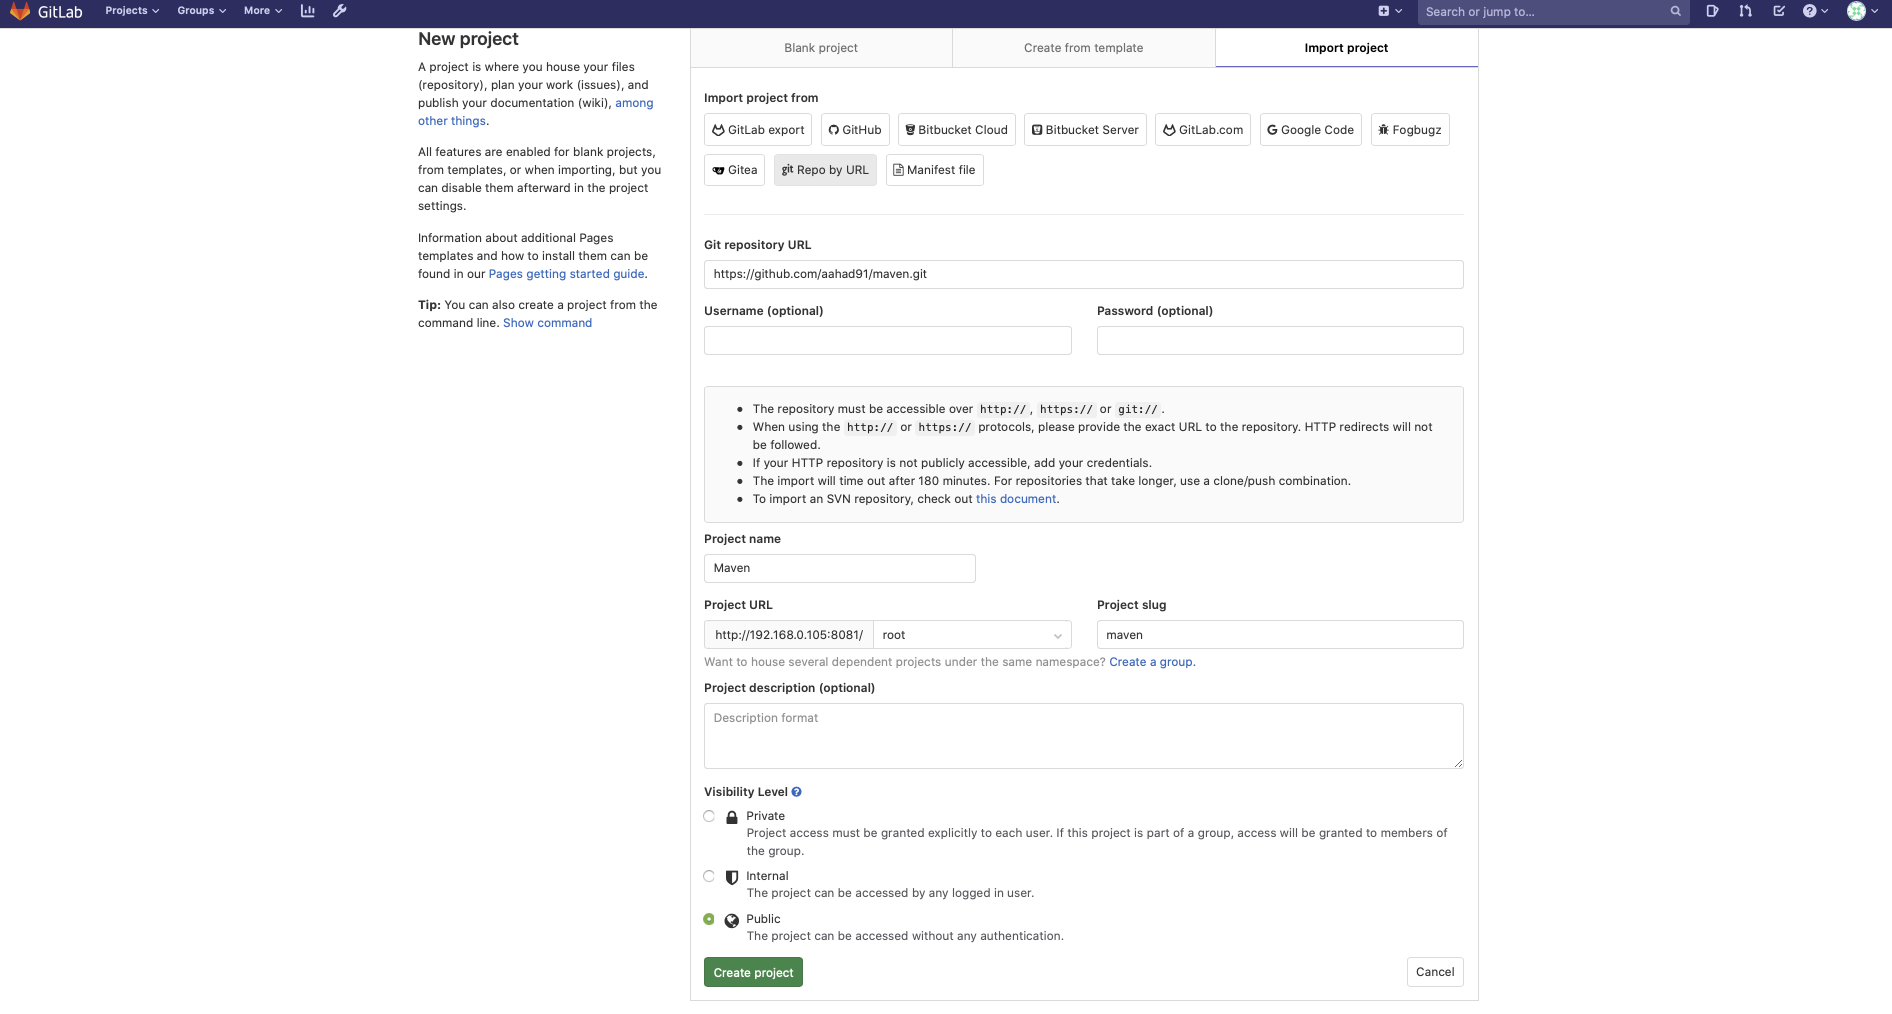1892x1014 pixels.
Task: Focus the Project name field
Action: pos(840,568)
